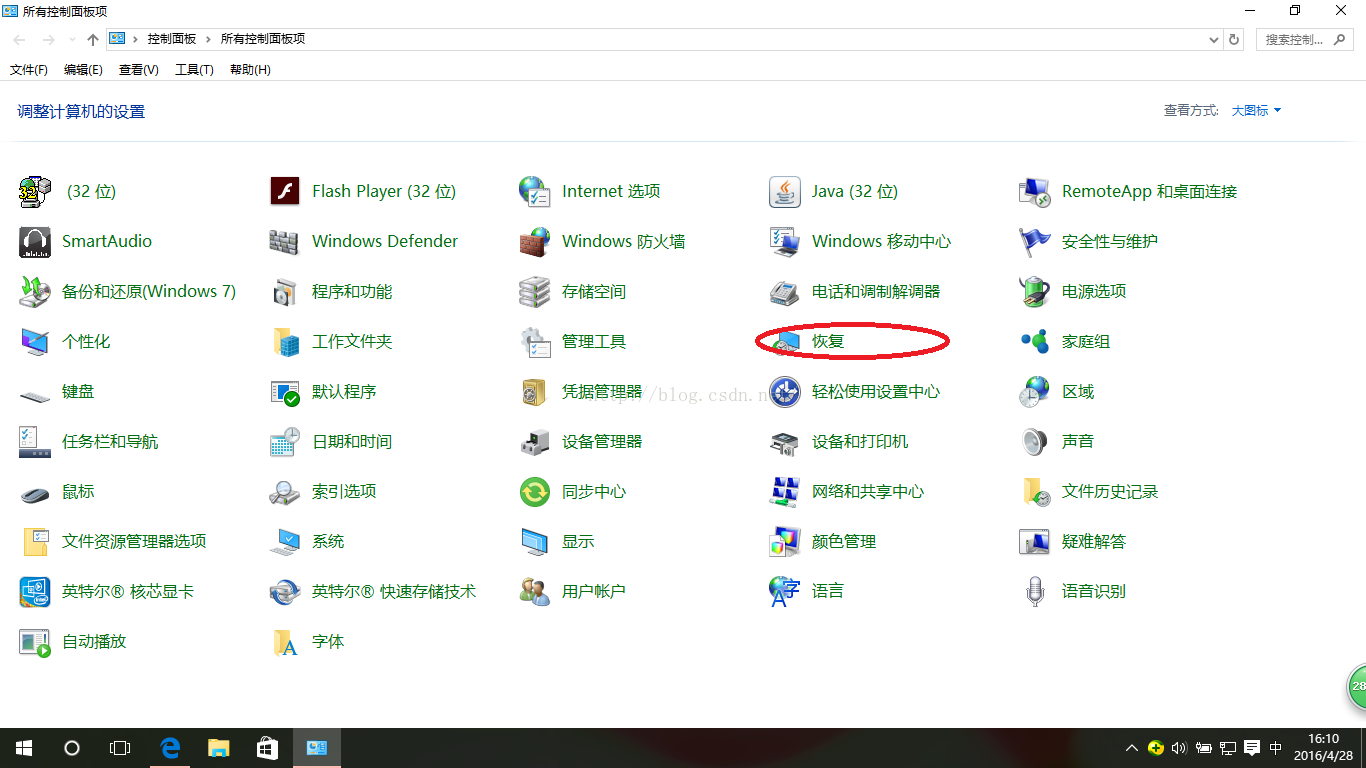Open the 电源选项 battery icon
1366x768 pixels.
1035,291
